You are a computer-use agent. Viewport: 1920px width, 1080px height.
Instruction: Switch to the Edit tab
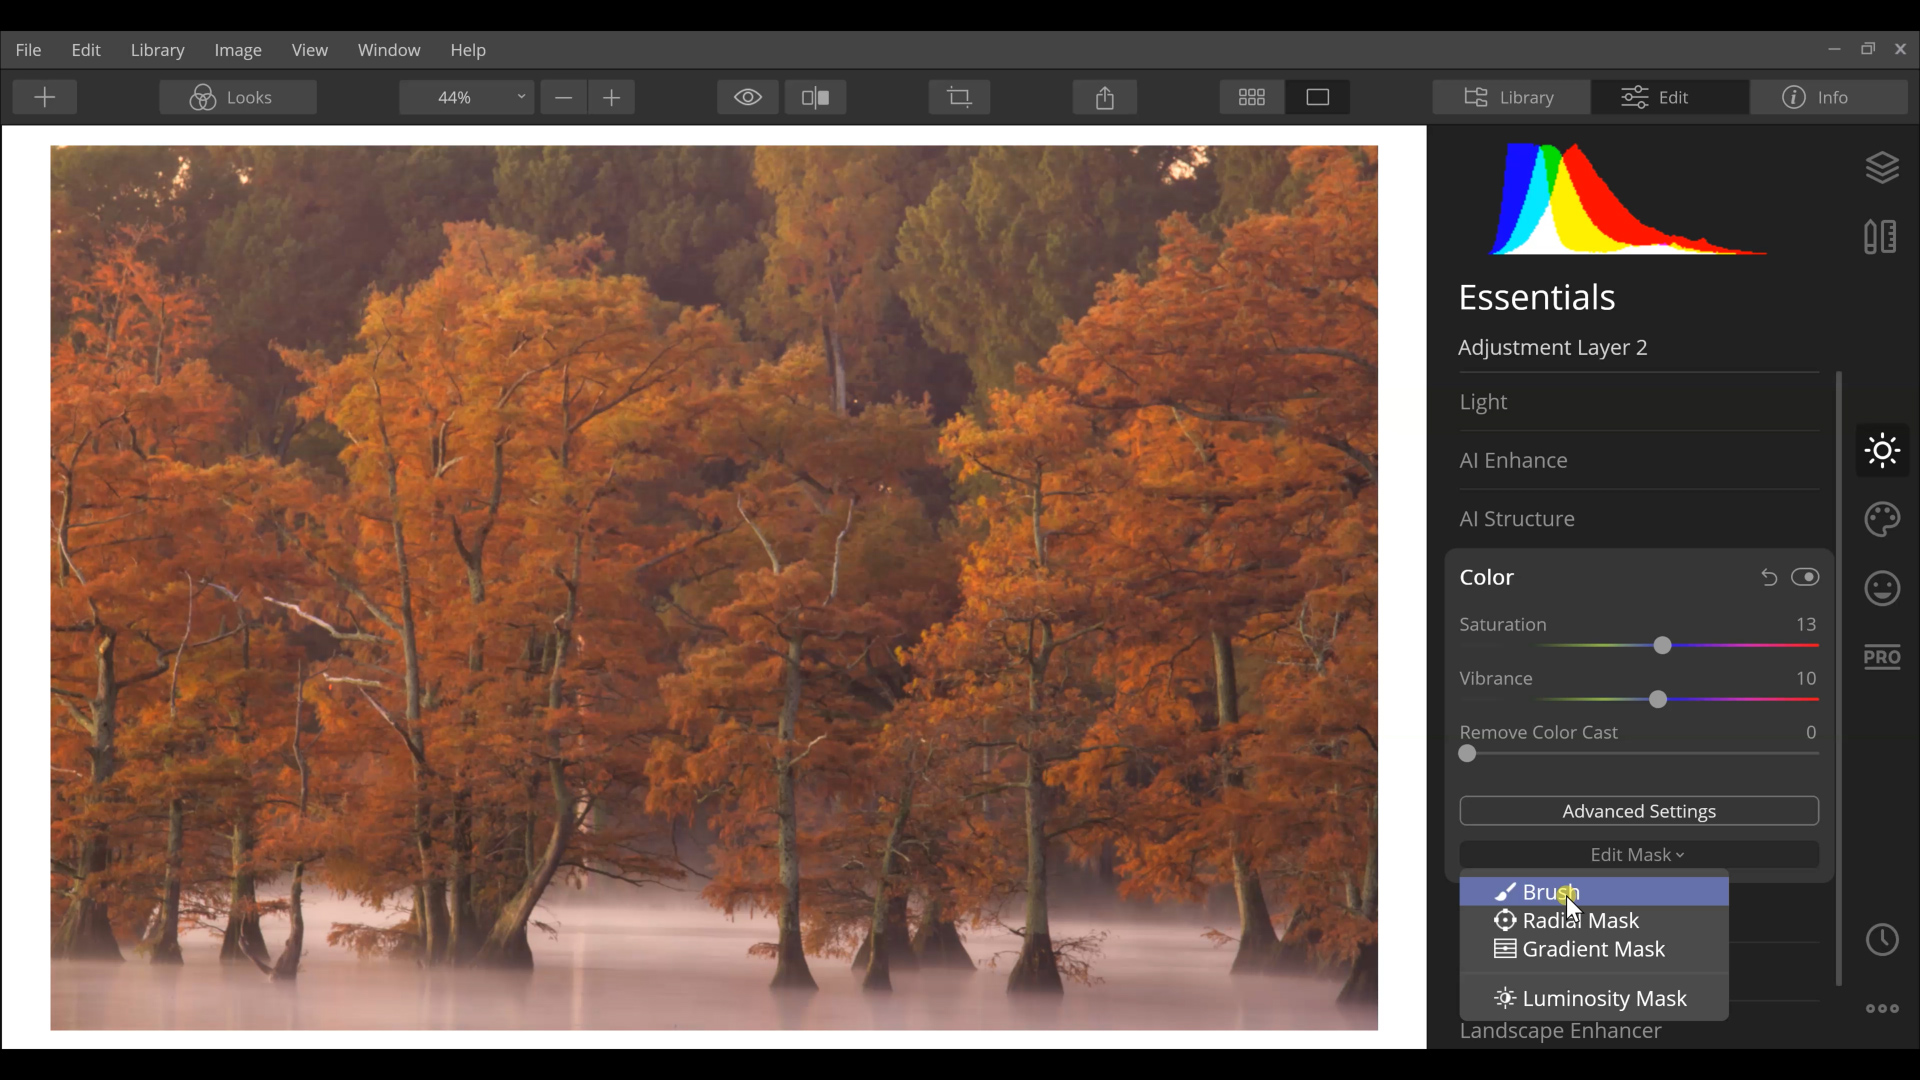[x=1670, y=97]
